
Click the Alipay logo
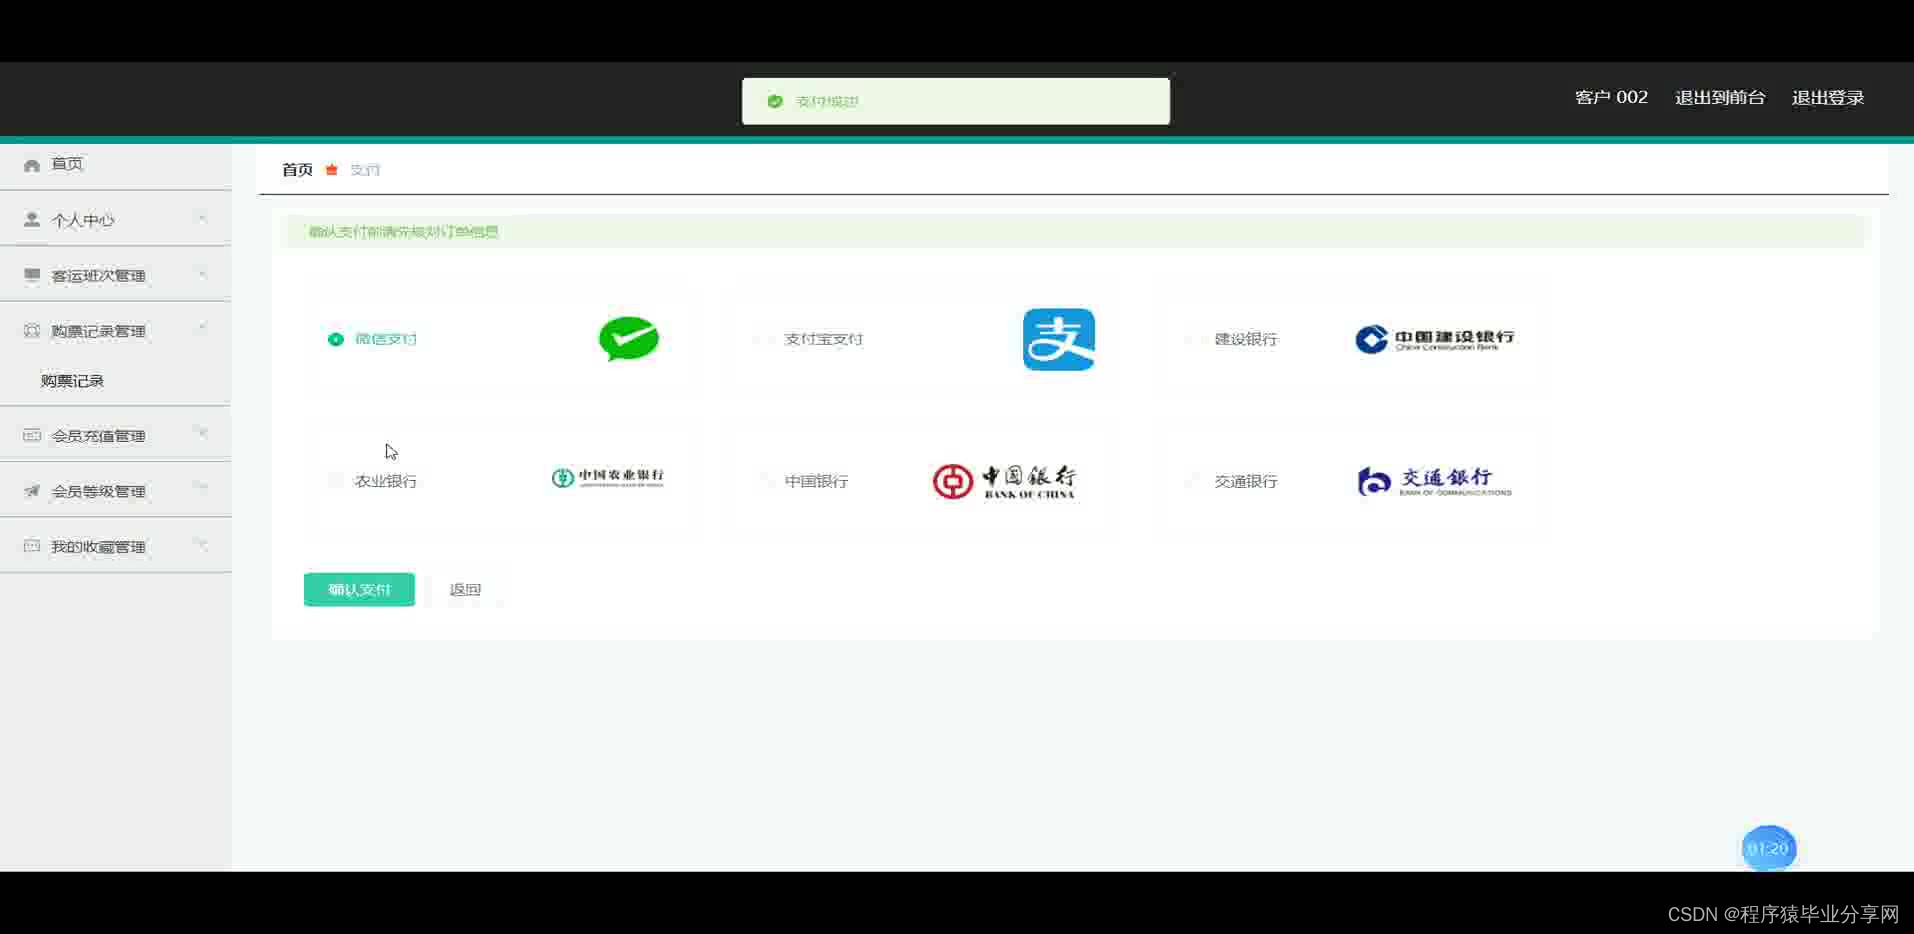coord(1059,339)
